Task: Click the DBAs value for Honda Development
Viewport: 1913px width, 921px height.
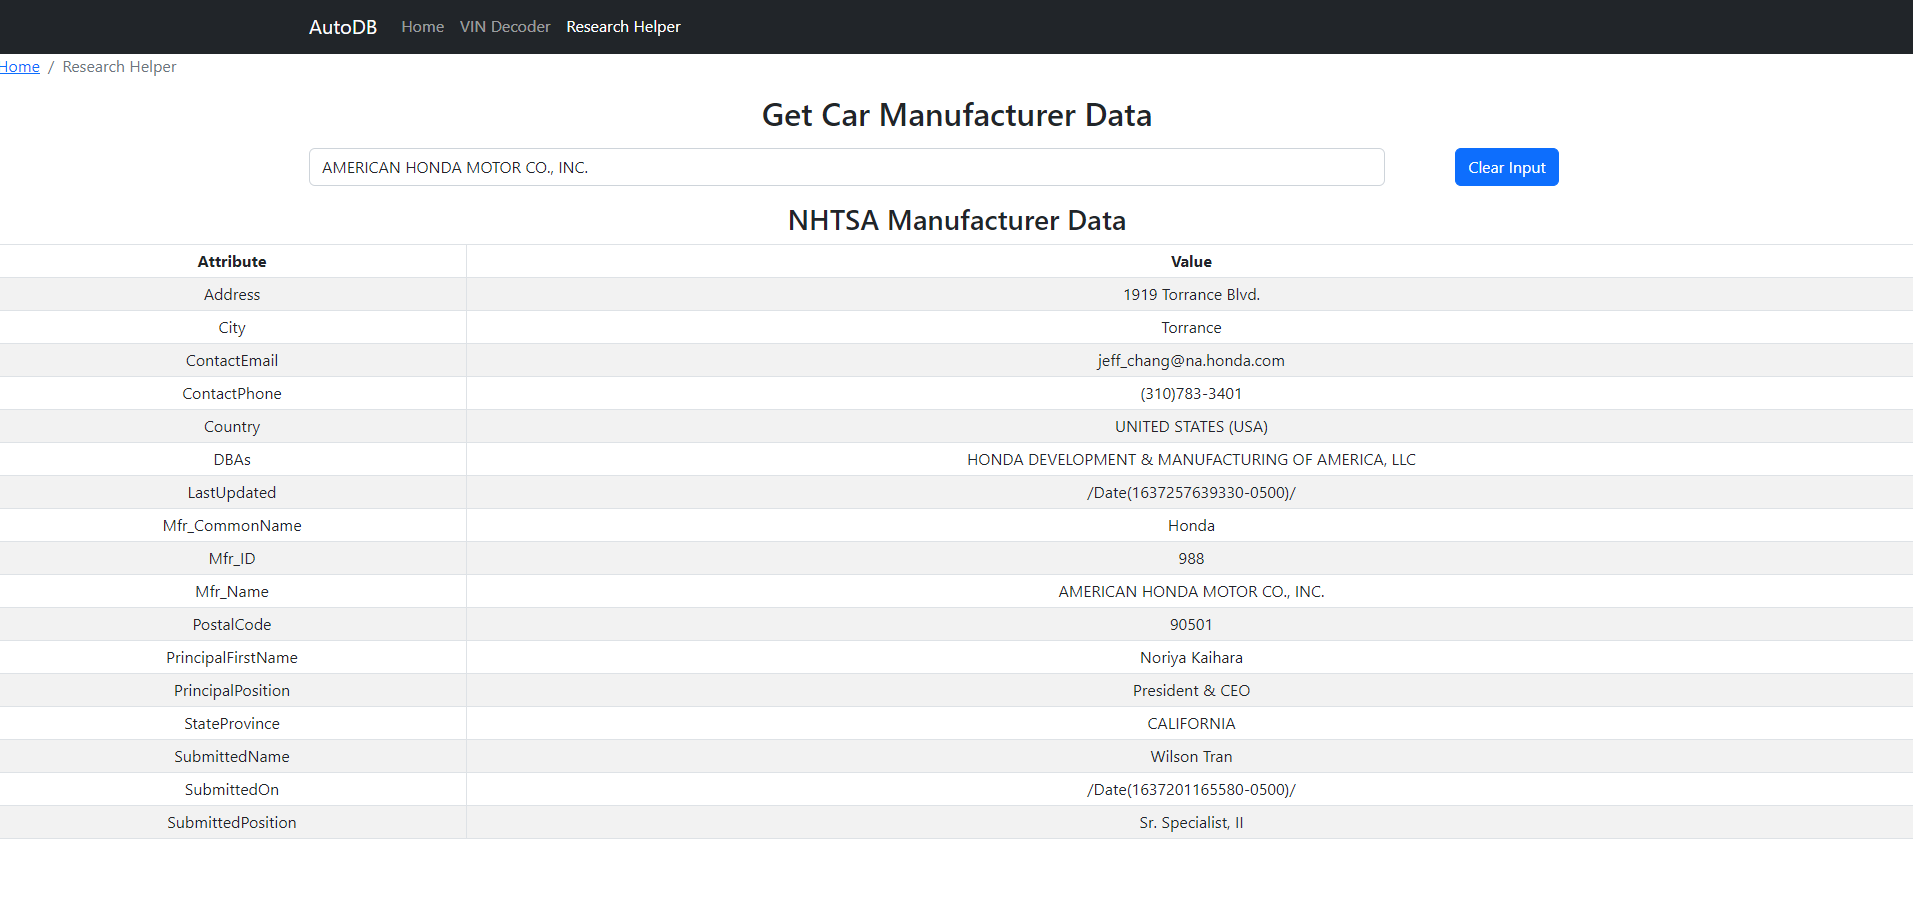Action: point(1190,459)
